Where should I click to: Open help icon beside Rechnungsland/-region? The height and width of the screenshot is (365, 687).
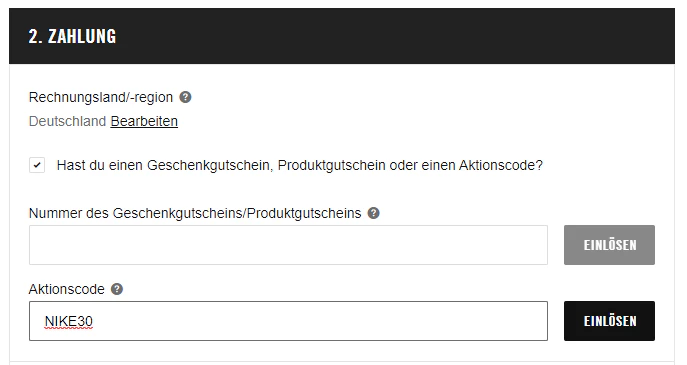point(185,97)
